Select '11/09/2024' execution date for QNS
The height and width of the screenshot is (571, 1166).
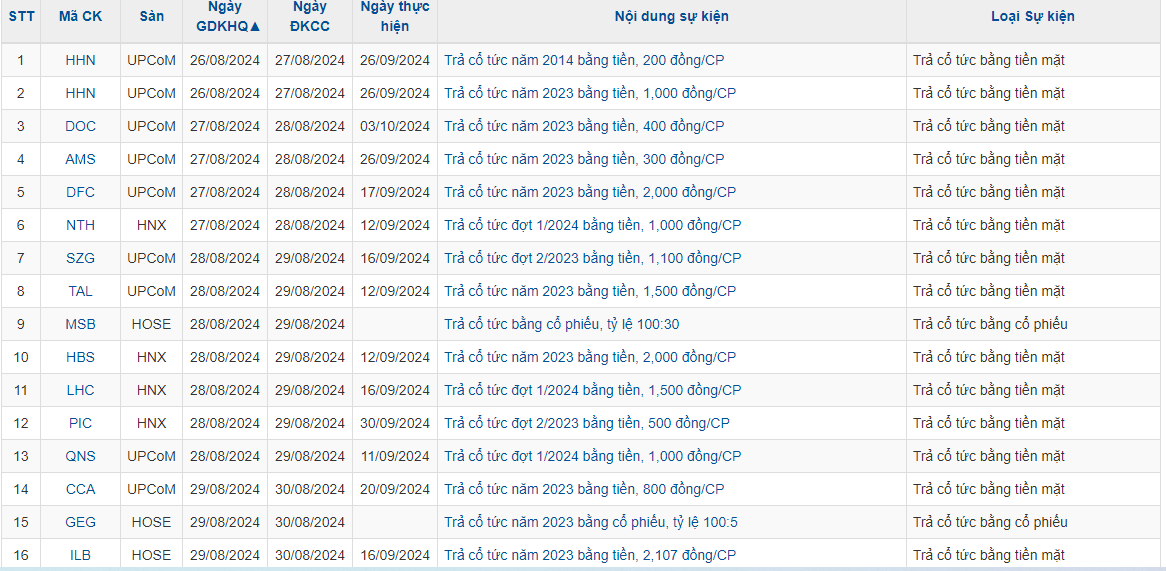(x=395, y=457)
